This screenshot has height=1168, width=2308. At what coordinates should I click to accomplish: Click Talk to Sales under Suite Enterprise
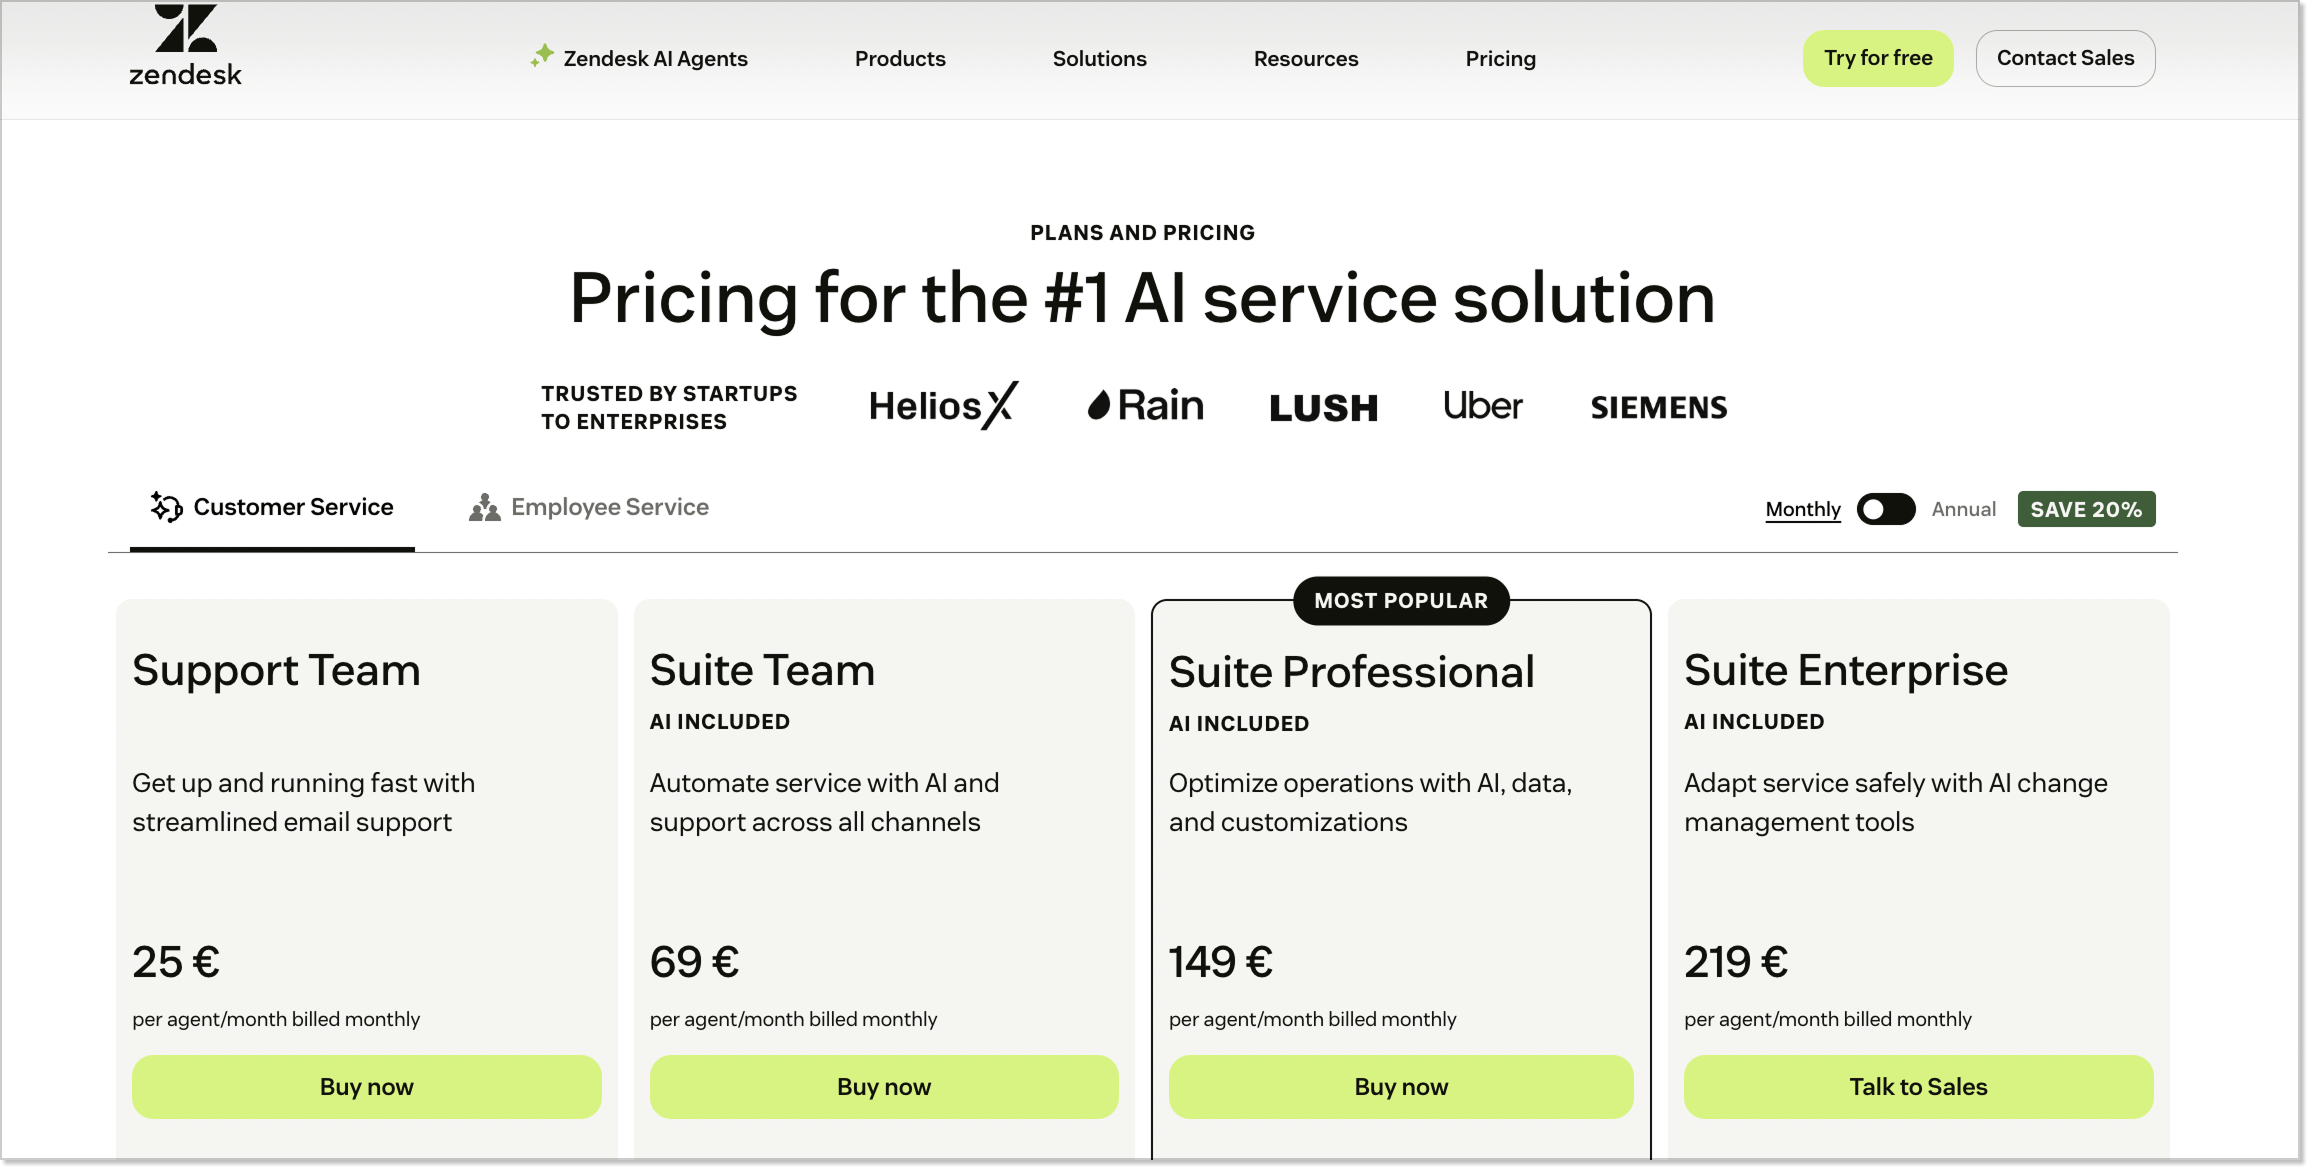[1917, 1086]
